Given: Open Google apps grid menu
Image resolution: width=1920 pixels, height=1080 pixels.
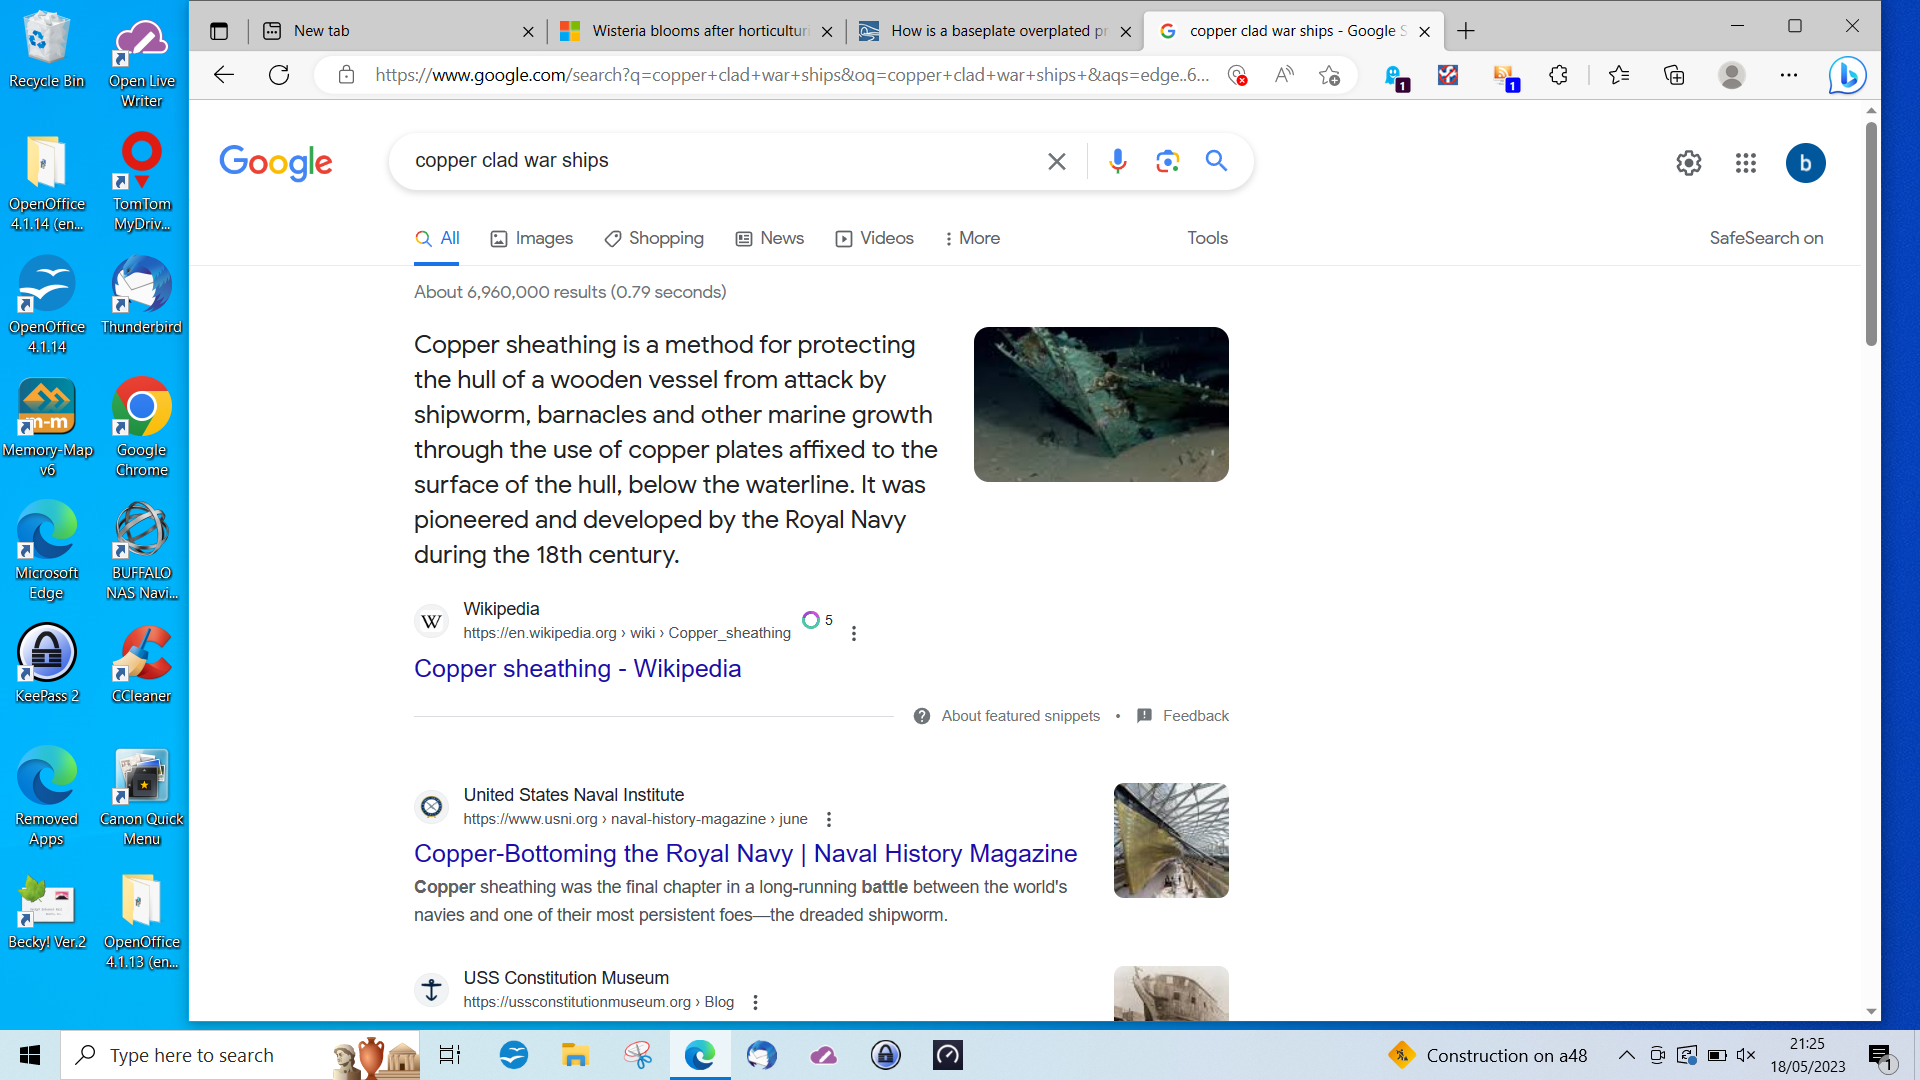Looking at the screenshot, I should coord(1746,163).
